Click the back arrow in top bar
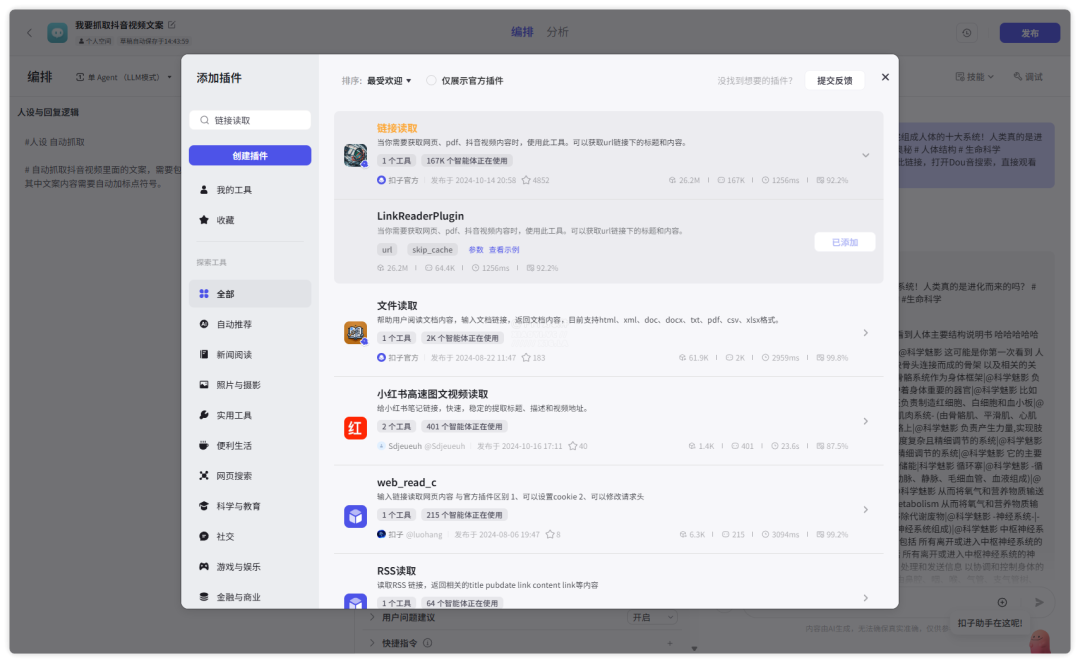This screenshot has height=663, width=1080. click(30, 32)
